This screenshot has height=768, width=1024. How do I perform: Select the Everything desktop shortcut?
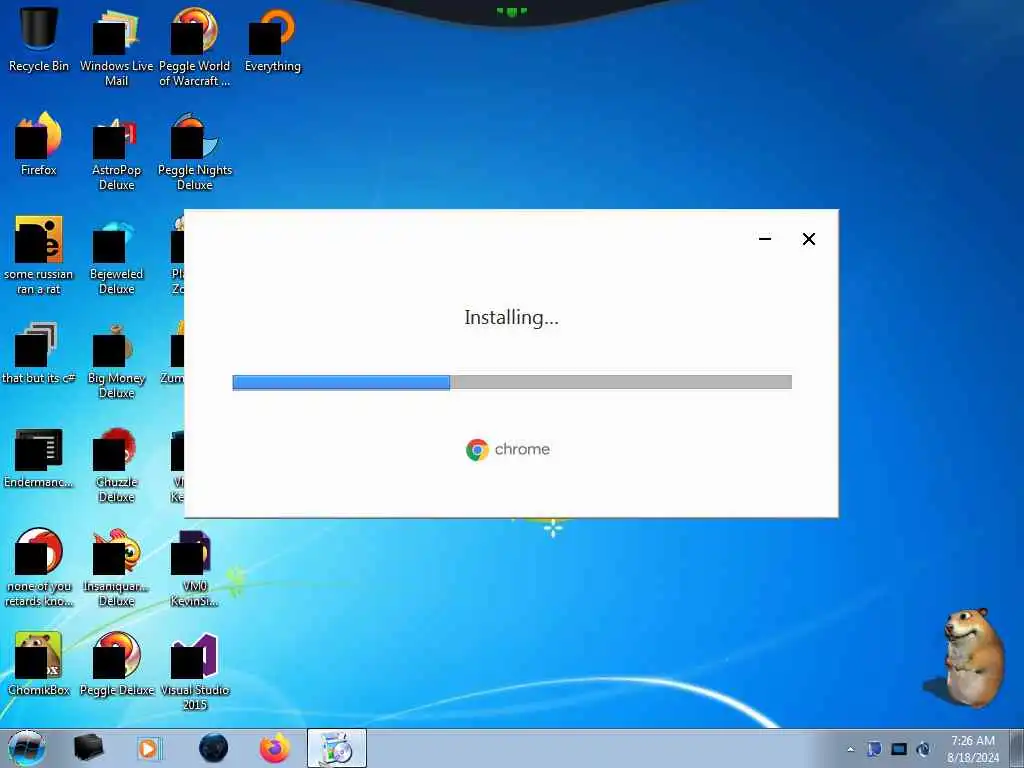pyautogui.click(x=273, y=39)
